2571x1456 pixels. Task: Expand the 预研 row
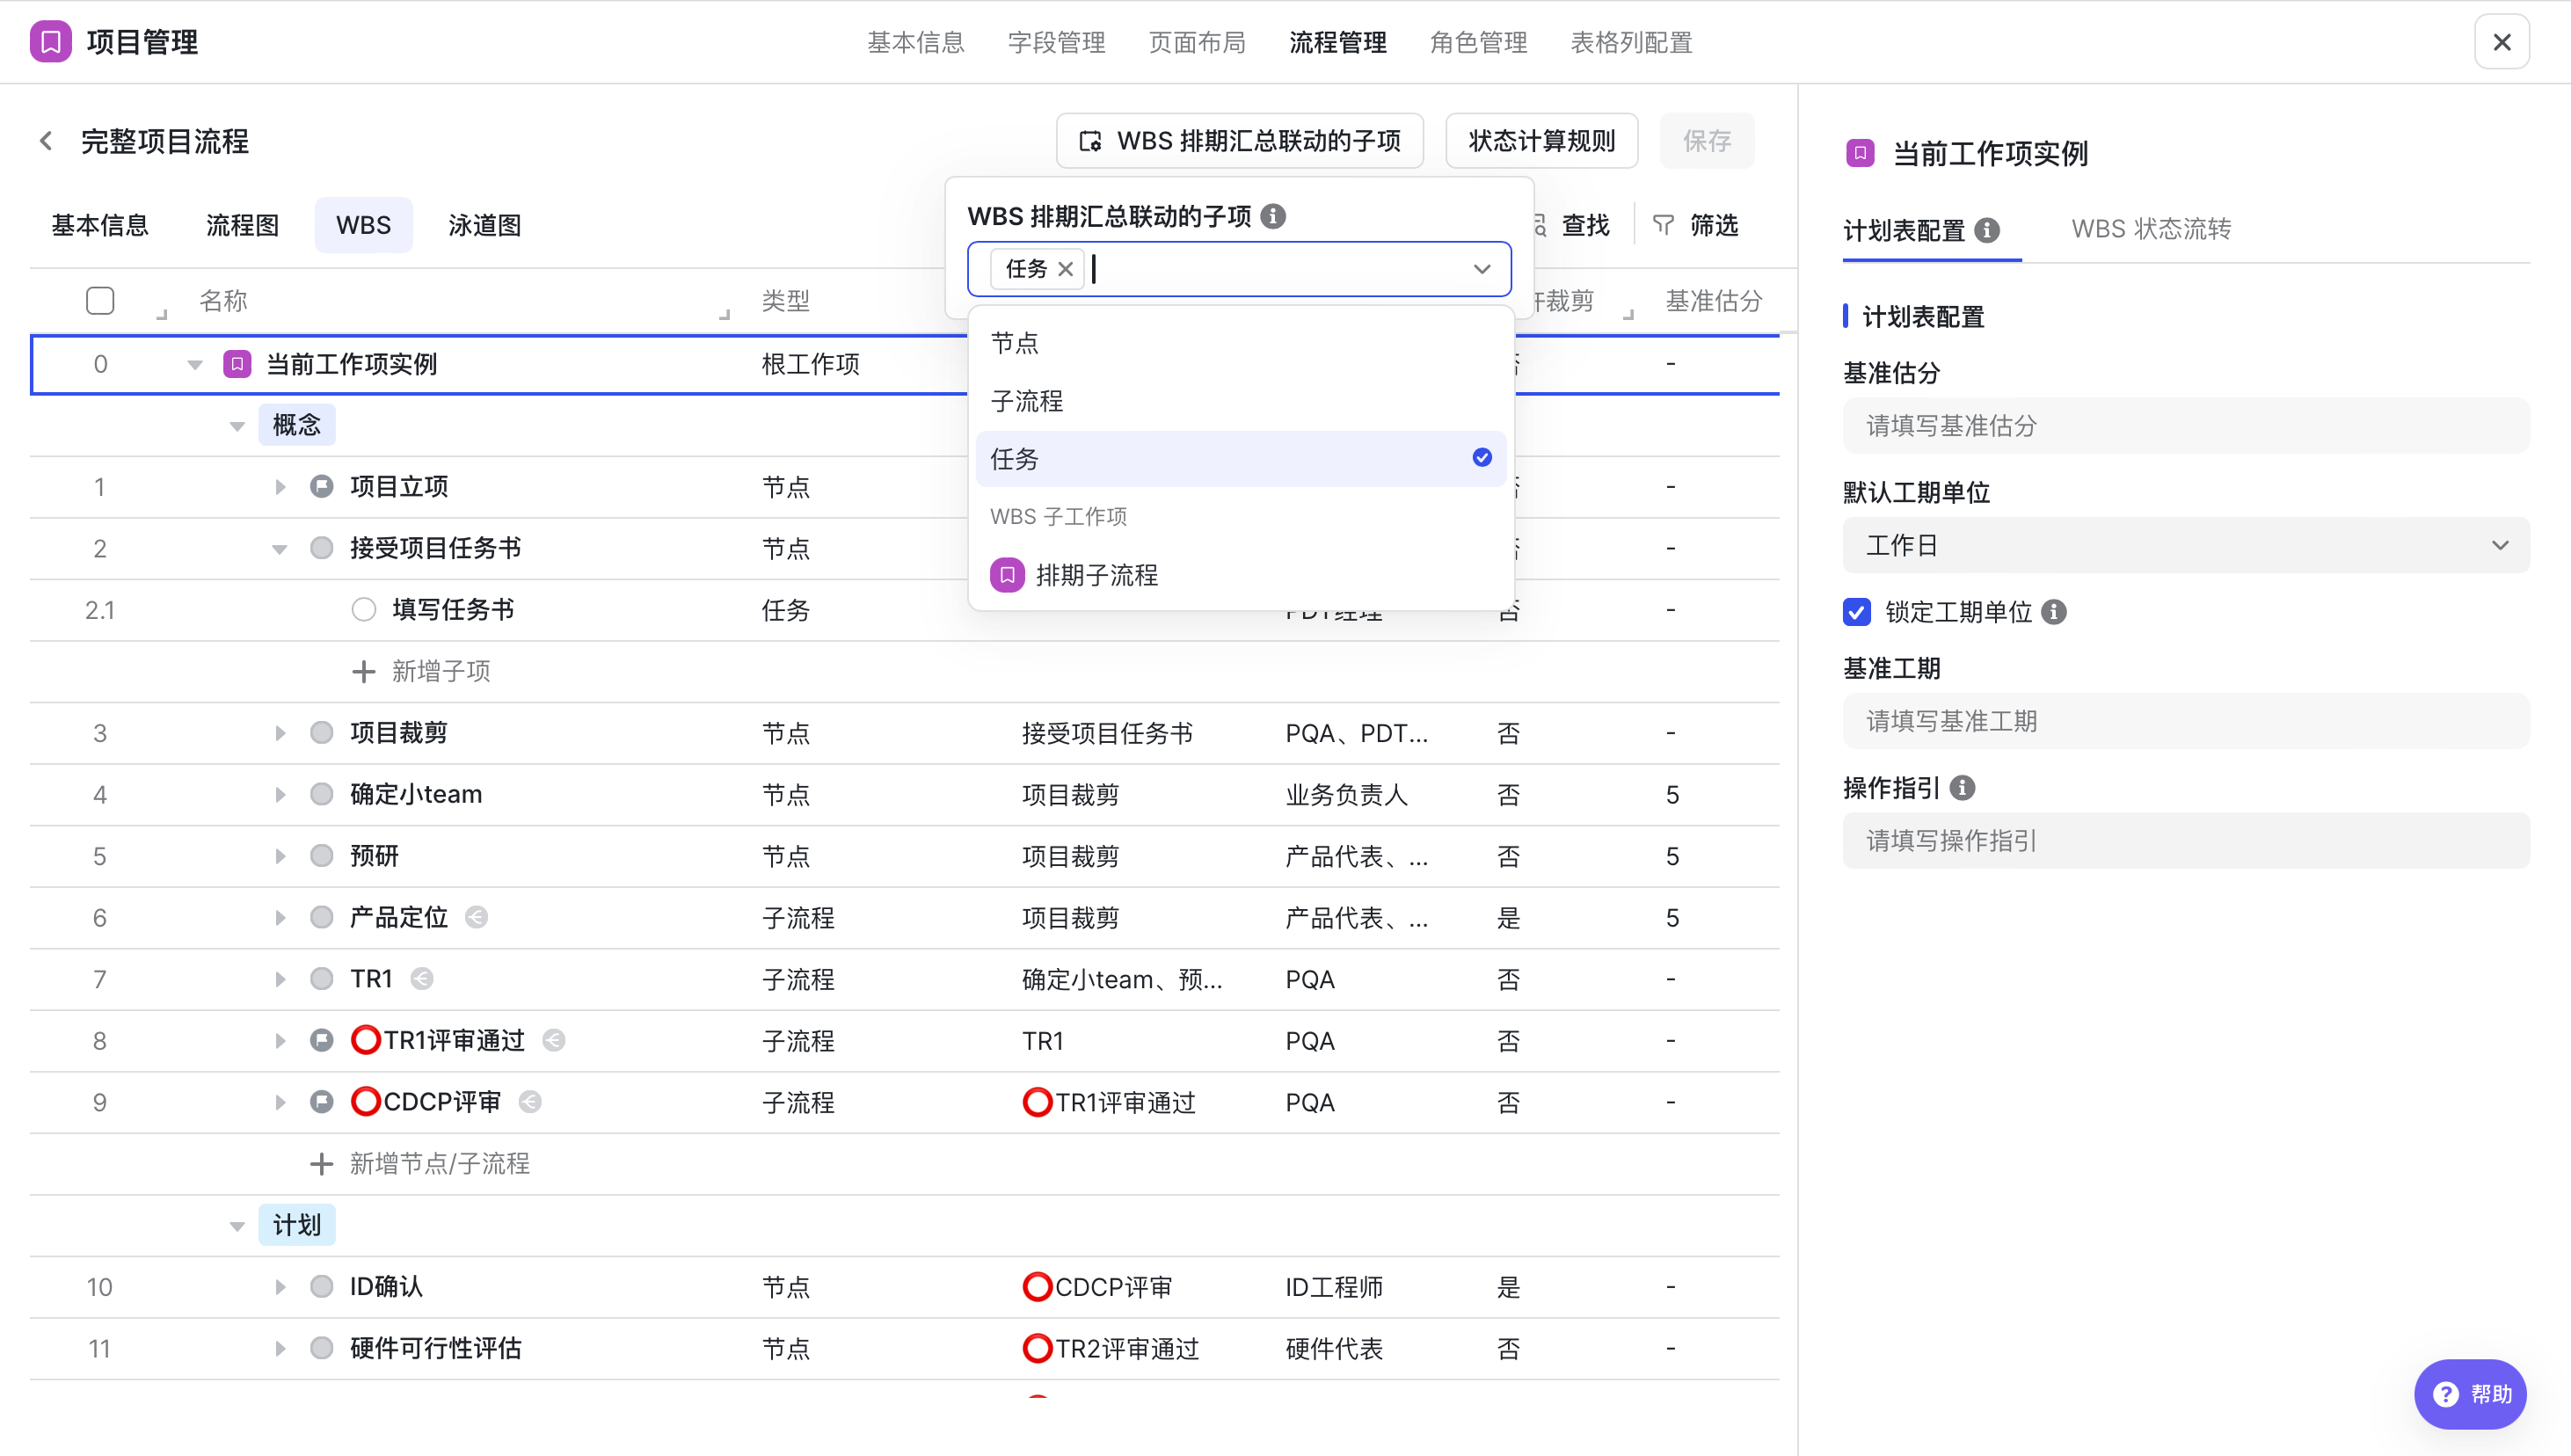[280, 856]
